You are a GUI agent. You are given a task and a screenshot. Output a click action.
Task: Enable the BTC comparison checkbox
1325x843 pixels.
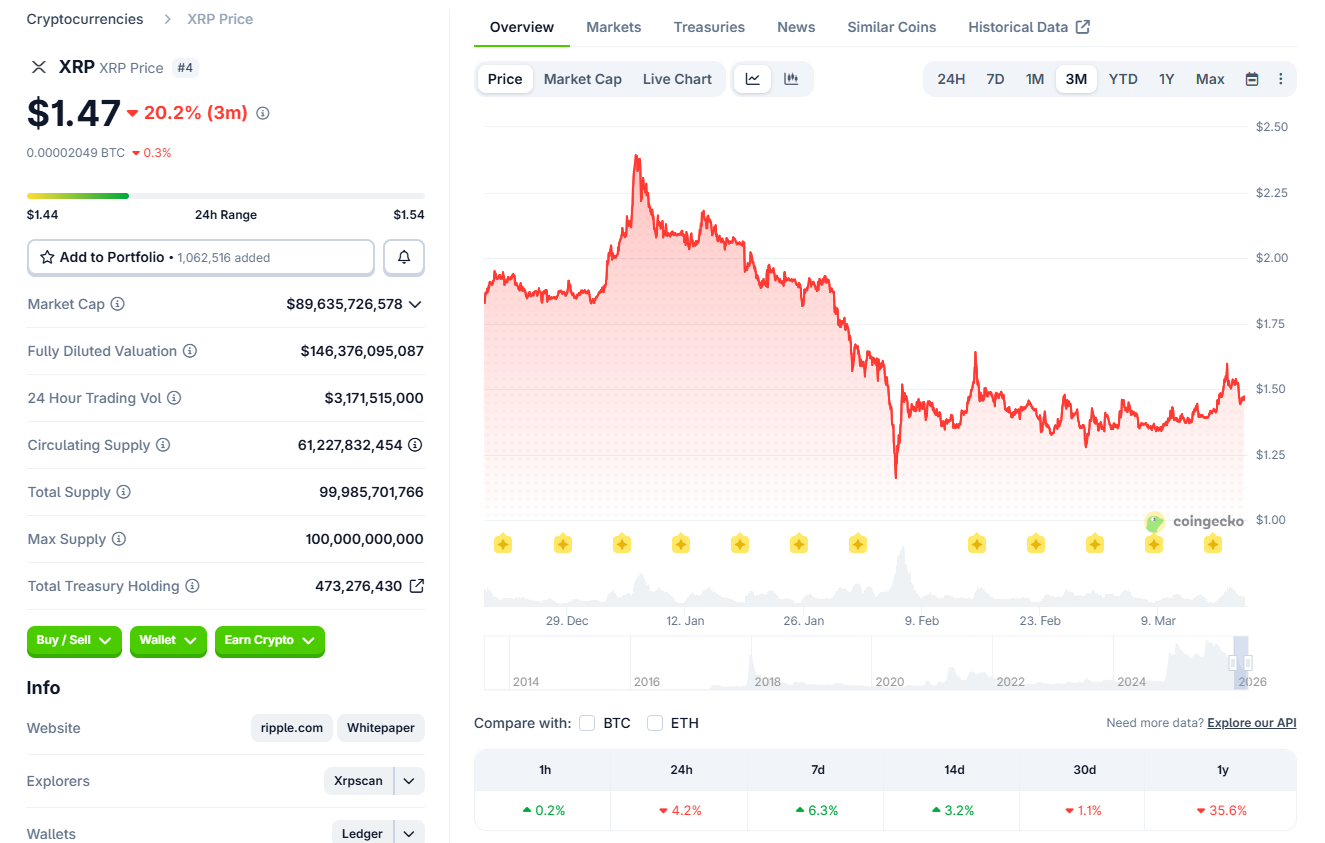coord(587,722)
